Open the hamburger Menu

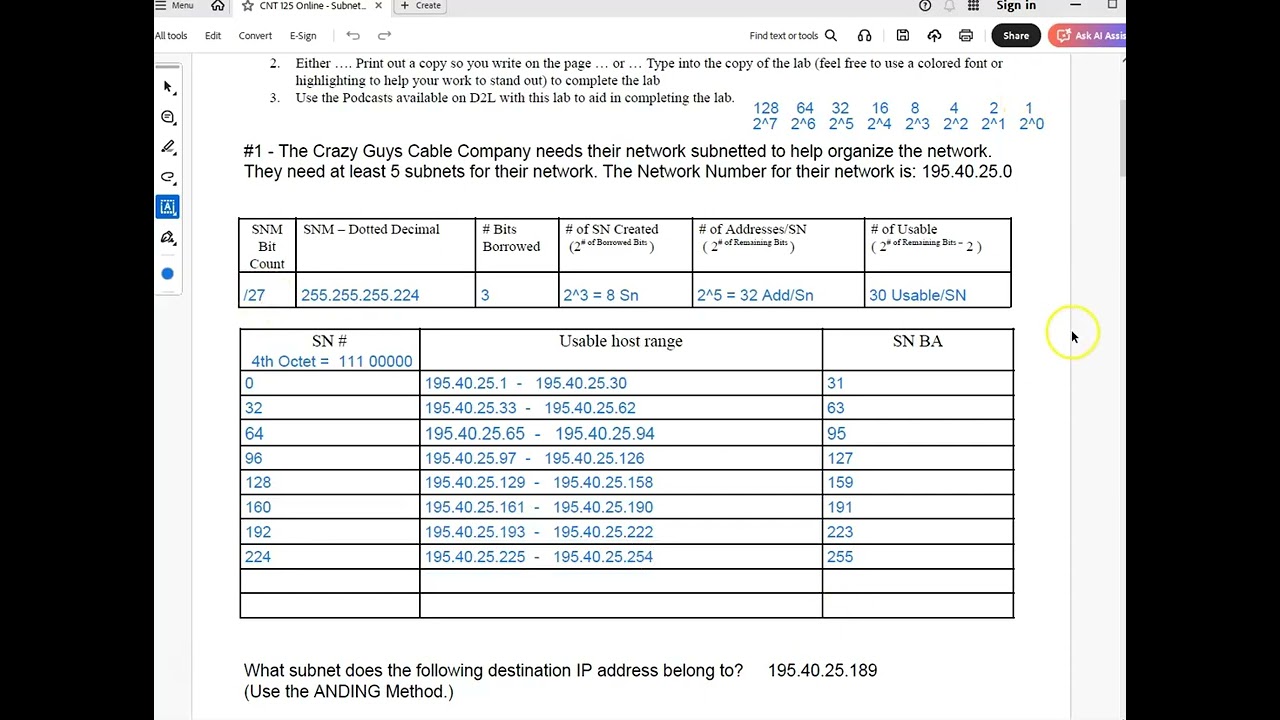pyautogui.click(x=175, y=6)
